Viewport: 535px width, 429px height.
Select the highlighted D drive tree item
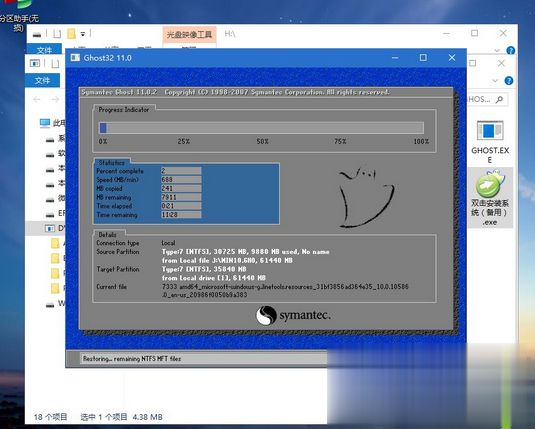pyautogui.click(x=46, y=228)
